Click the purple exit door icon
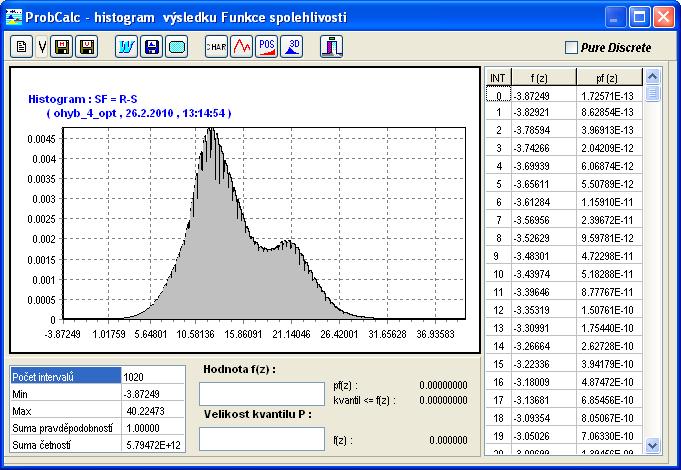 click(331, 46)
